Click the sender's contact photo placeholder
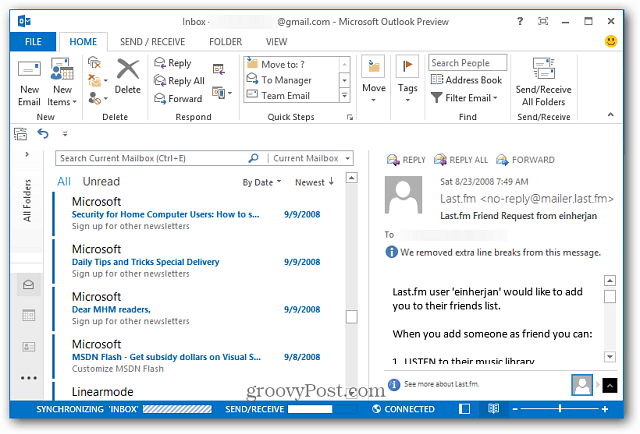 (x=403, y=195)
